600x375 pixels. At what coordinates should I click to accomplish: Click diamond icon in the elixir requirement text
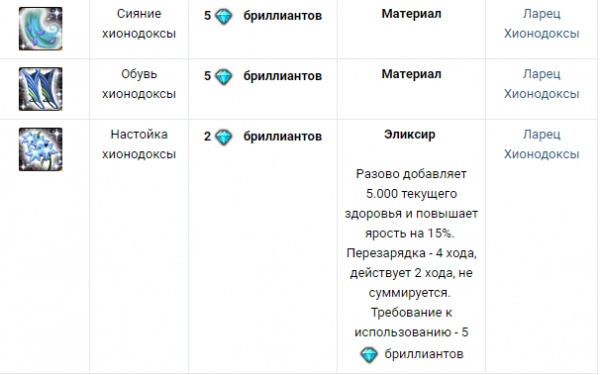369,355
